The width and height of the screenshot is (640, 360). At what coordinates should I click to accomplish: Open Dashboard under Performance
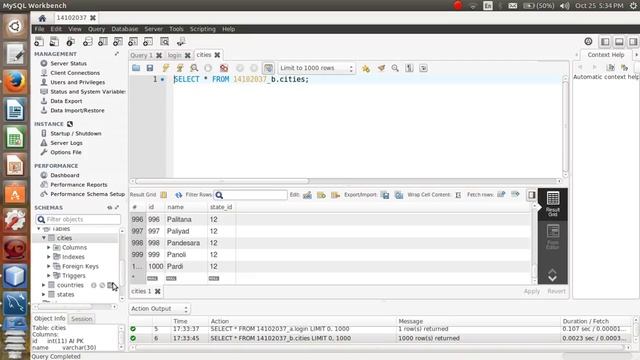[65, 176]
